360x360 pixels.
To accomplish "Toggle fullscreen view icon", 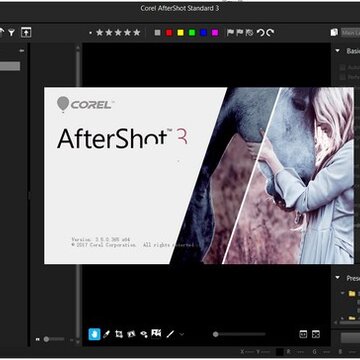I will point(316,334).
